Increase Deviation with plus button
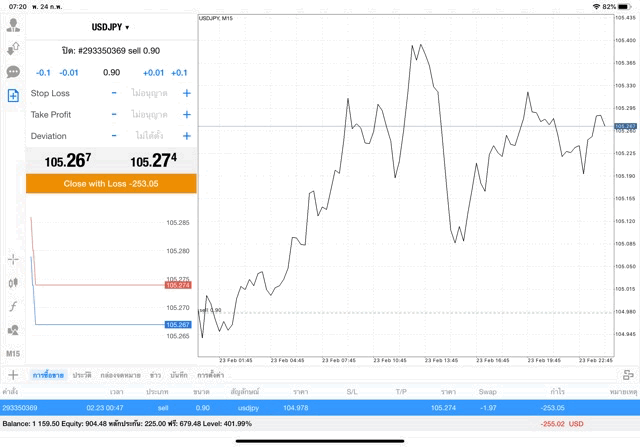The width and height of the screenshot is (640, 447). [x=186, y=135]
